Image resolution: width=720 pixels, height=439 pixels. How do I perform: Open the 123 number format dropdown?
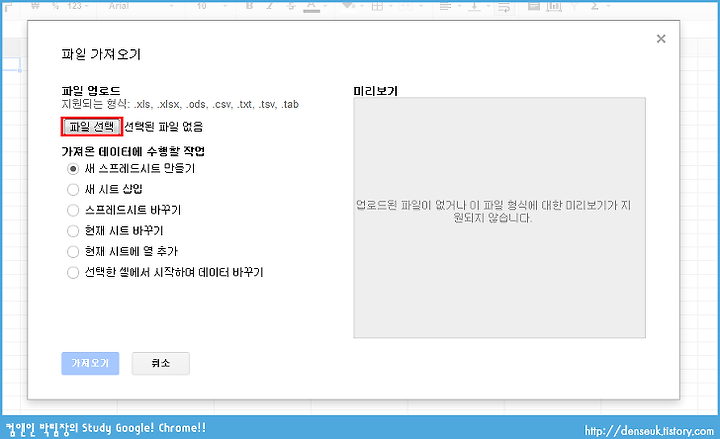tap(77, 6)
